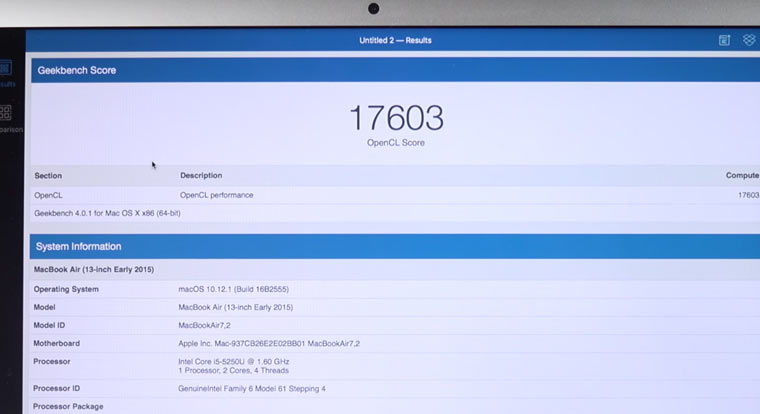Click the window title 'Untitled 2 — Results'

(395, 40)
